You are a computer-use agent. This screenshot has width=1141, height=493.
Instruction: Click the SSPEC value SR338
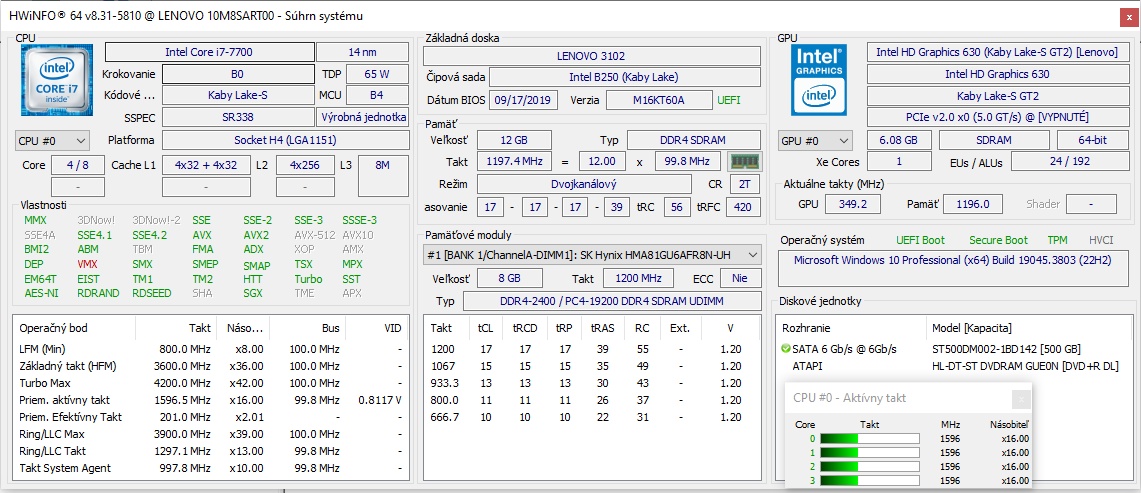tap(238, 117)
